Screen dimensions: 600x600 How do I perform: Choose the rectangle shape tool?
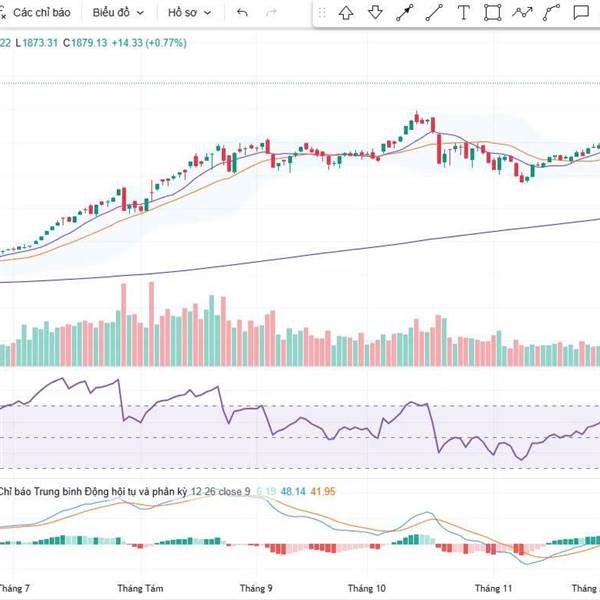point(492,14)
